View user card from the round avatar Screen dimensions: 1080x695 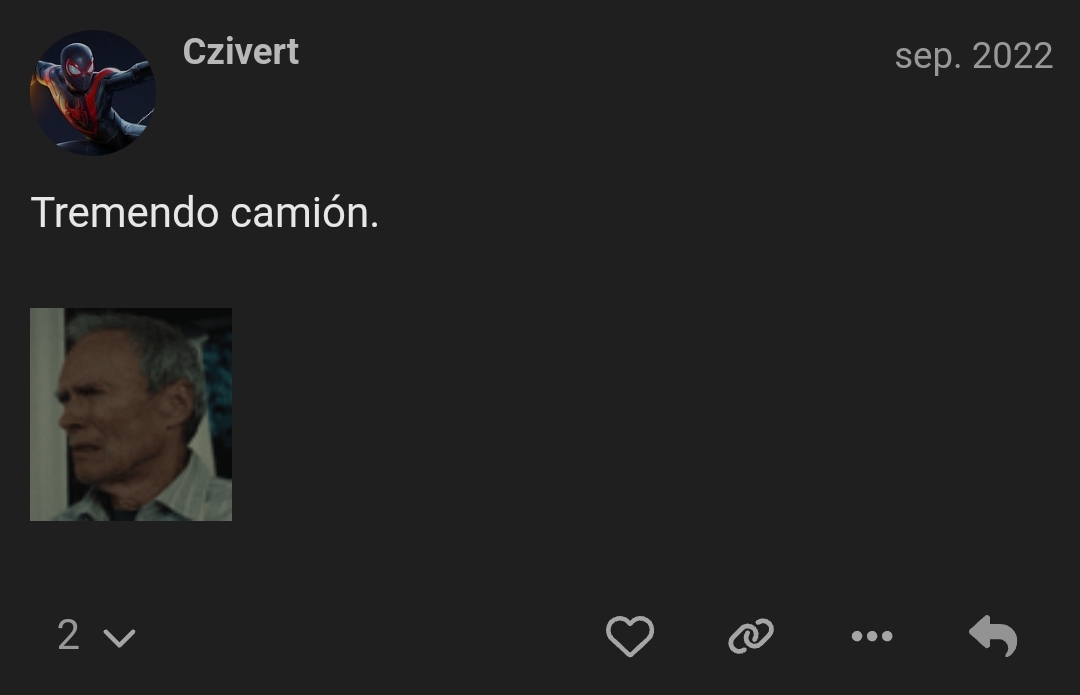(x=93, y=93)
